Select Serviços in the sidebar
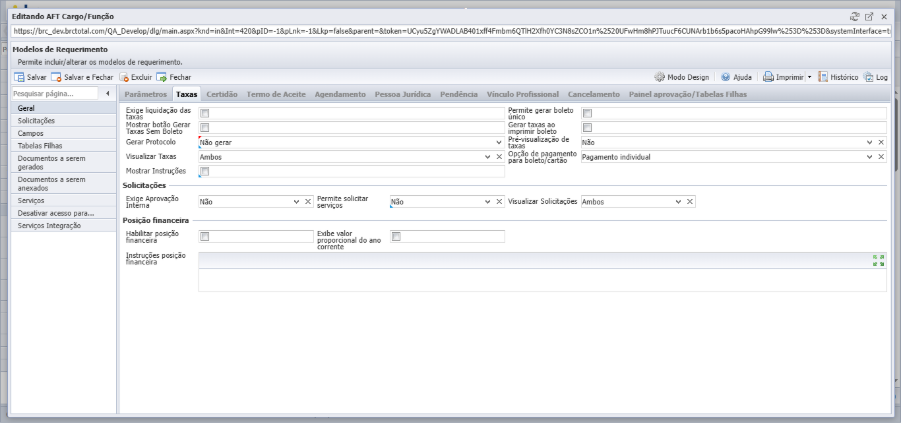 coord(63,201)
